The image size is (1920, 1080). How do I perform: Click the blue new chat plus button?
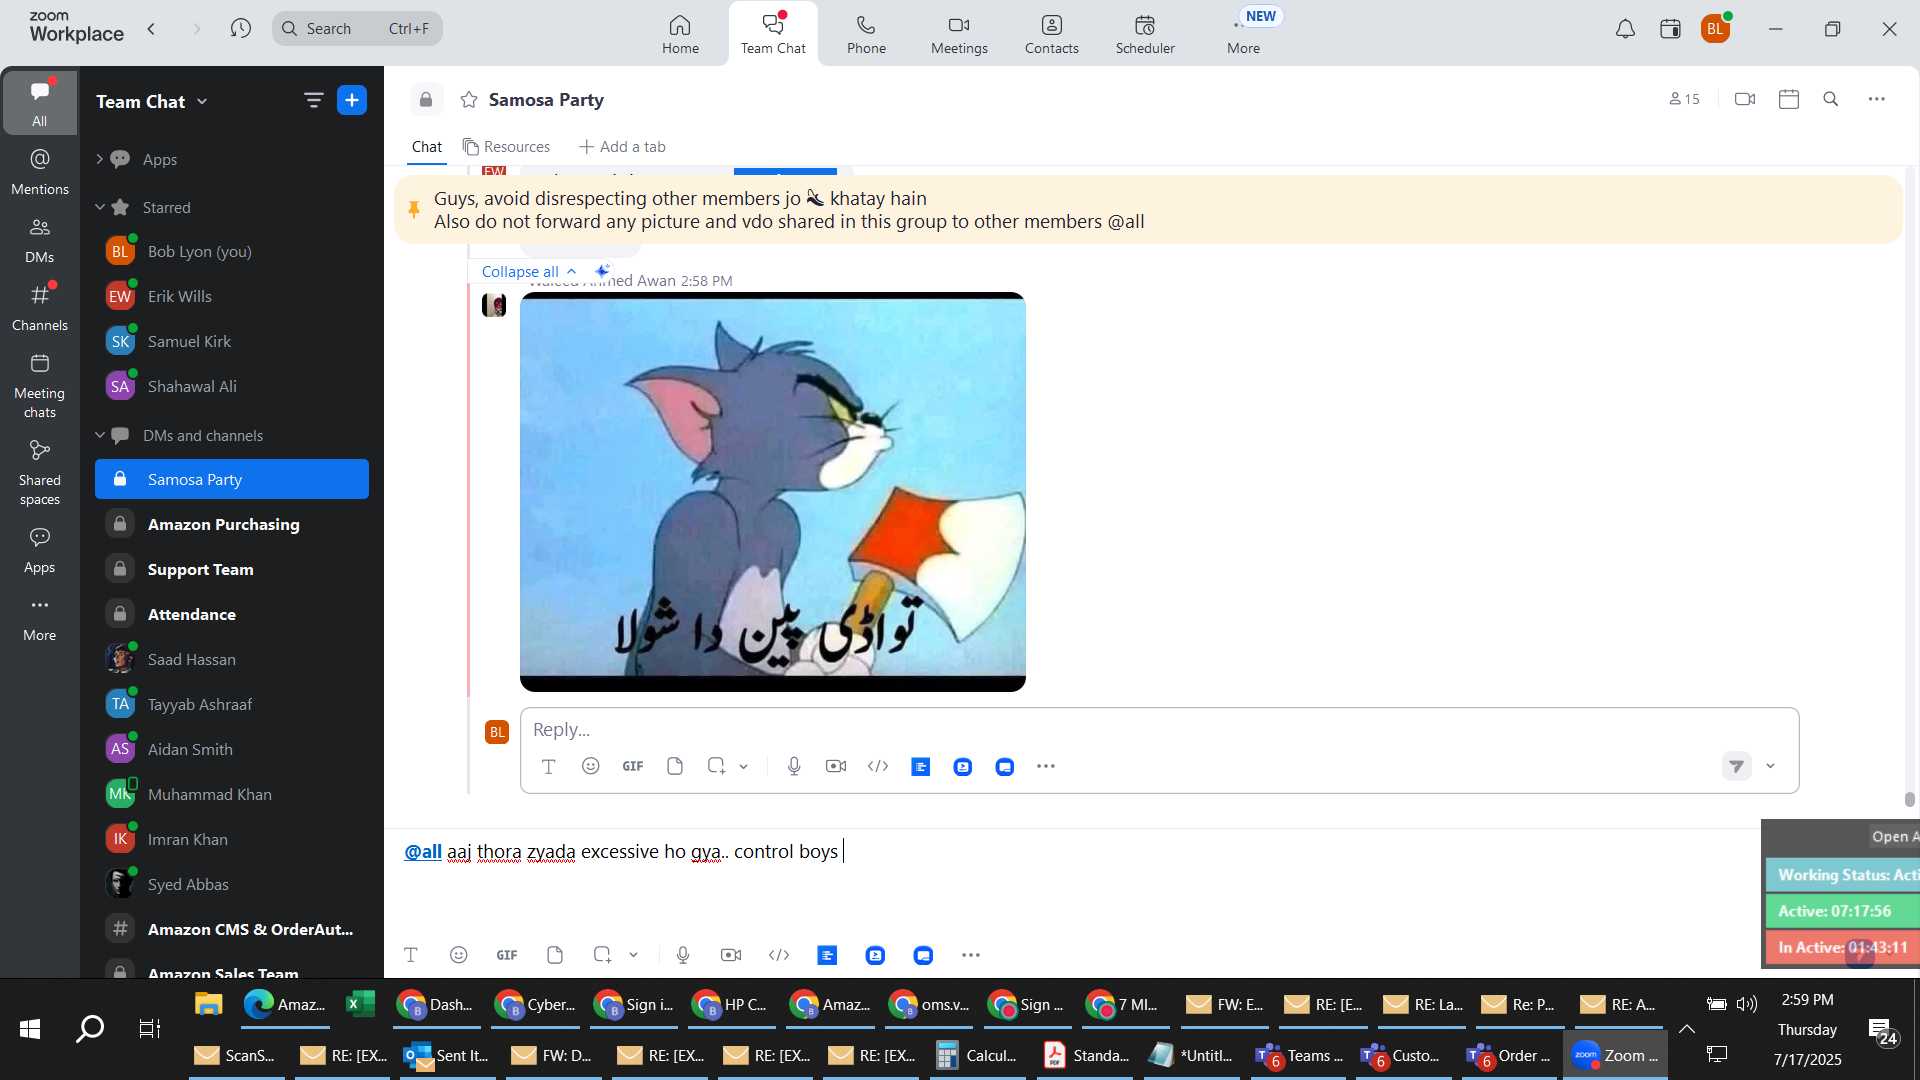pyautogui.click(x=352, y=100)
